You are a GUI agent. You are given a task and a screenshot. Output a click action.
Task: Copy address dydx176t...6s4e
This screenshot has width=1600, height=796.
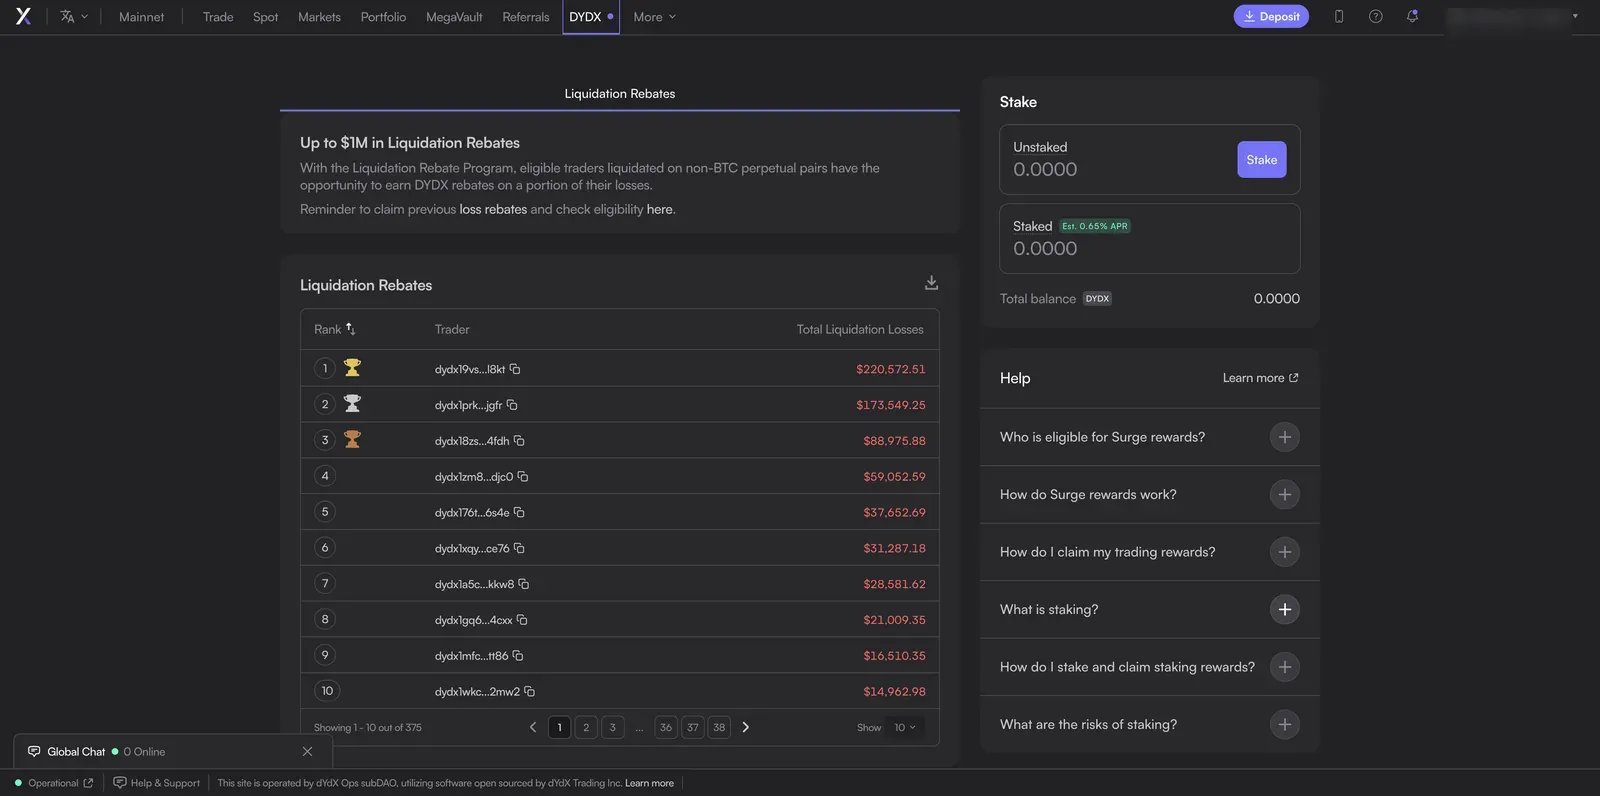point(519,513)
